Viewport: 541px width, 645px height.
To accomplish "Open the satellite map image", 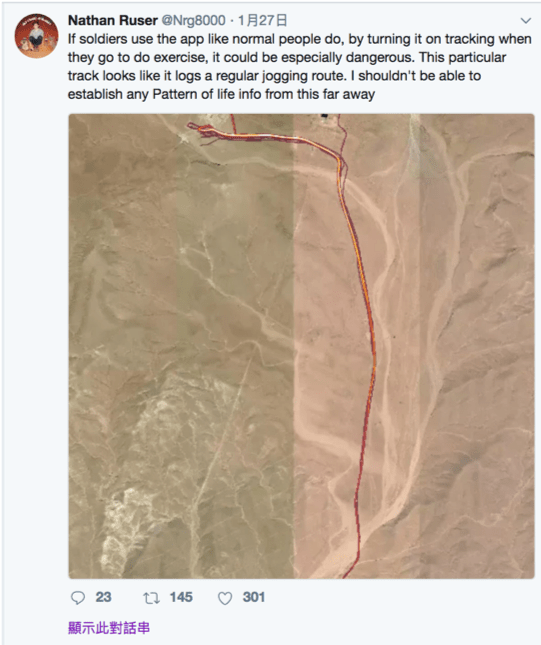I will pos(301,346).
